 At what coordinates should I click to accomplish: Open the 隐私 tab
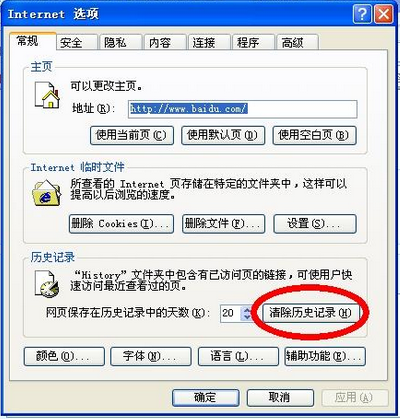121,42
